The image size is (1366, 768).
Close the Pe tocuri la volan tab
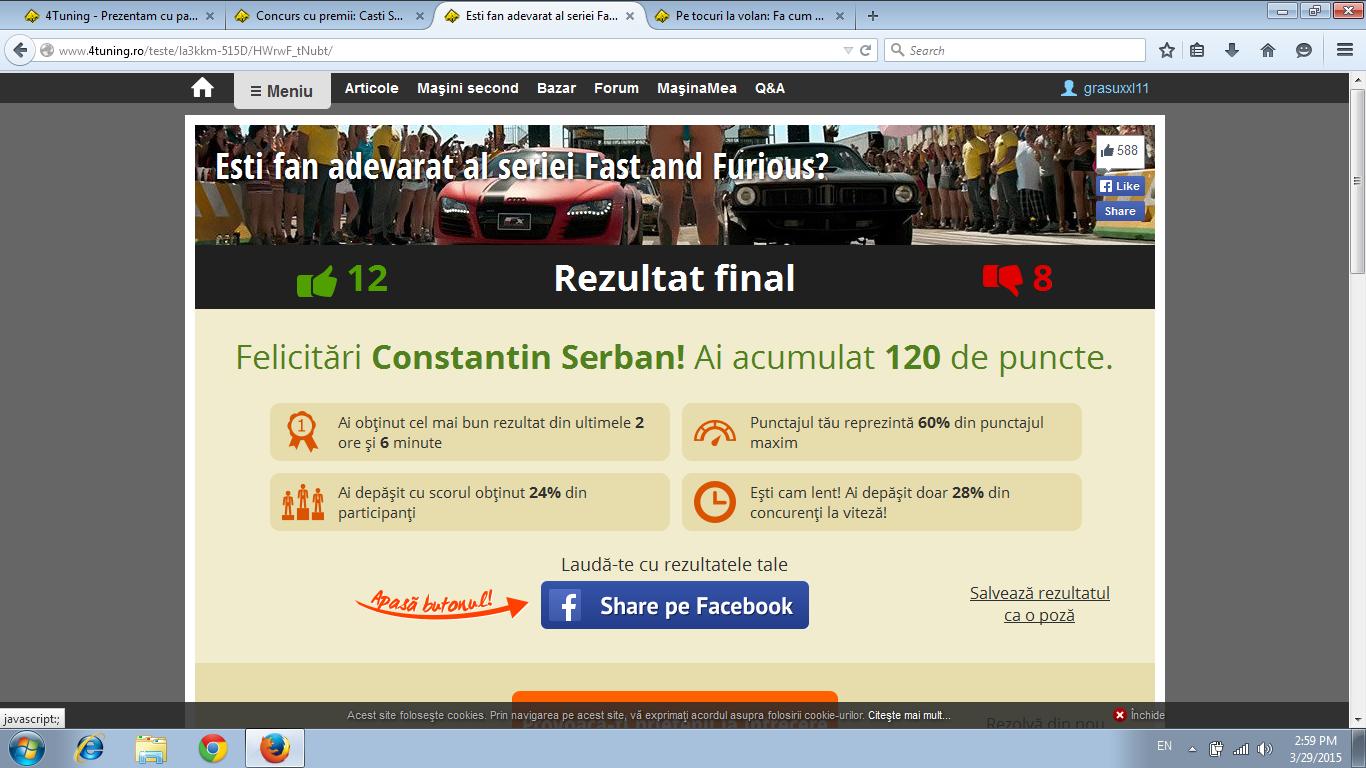point(840,16)
